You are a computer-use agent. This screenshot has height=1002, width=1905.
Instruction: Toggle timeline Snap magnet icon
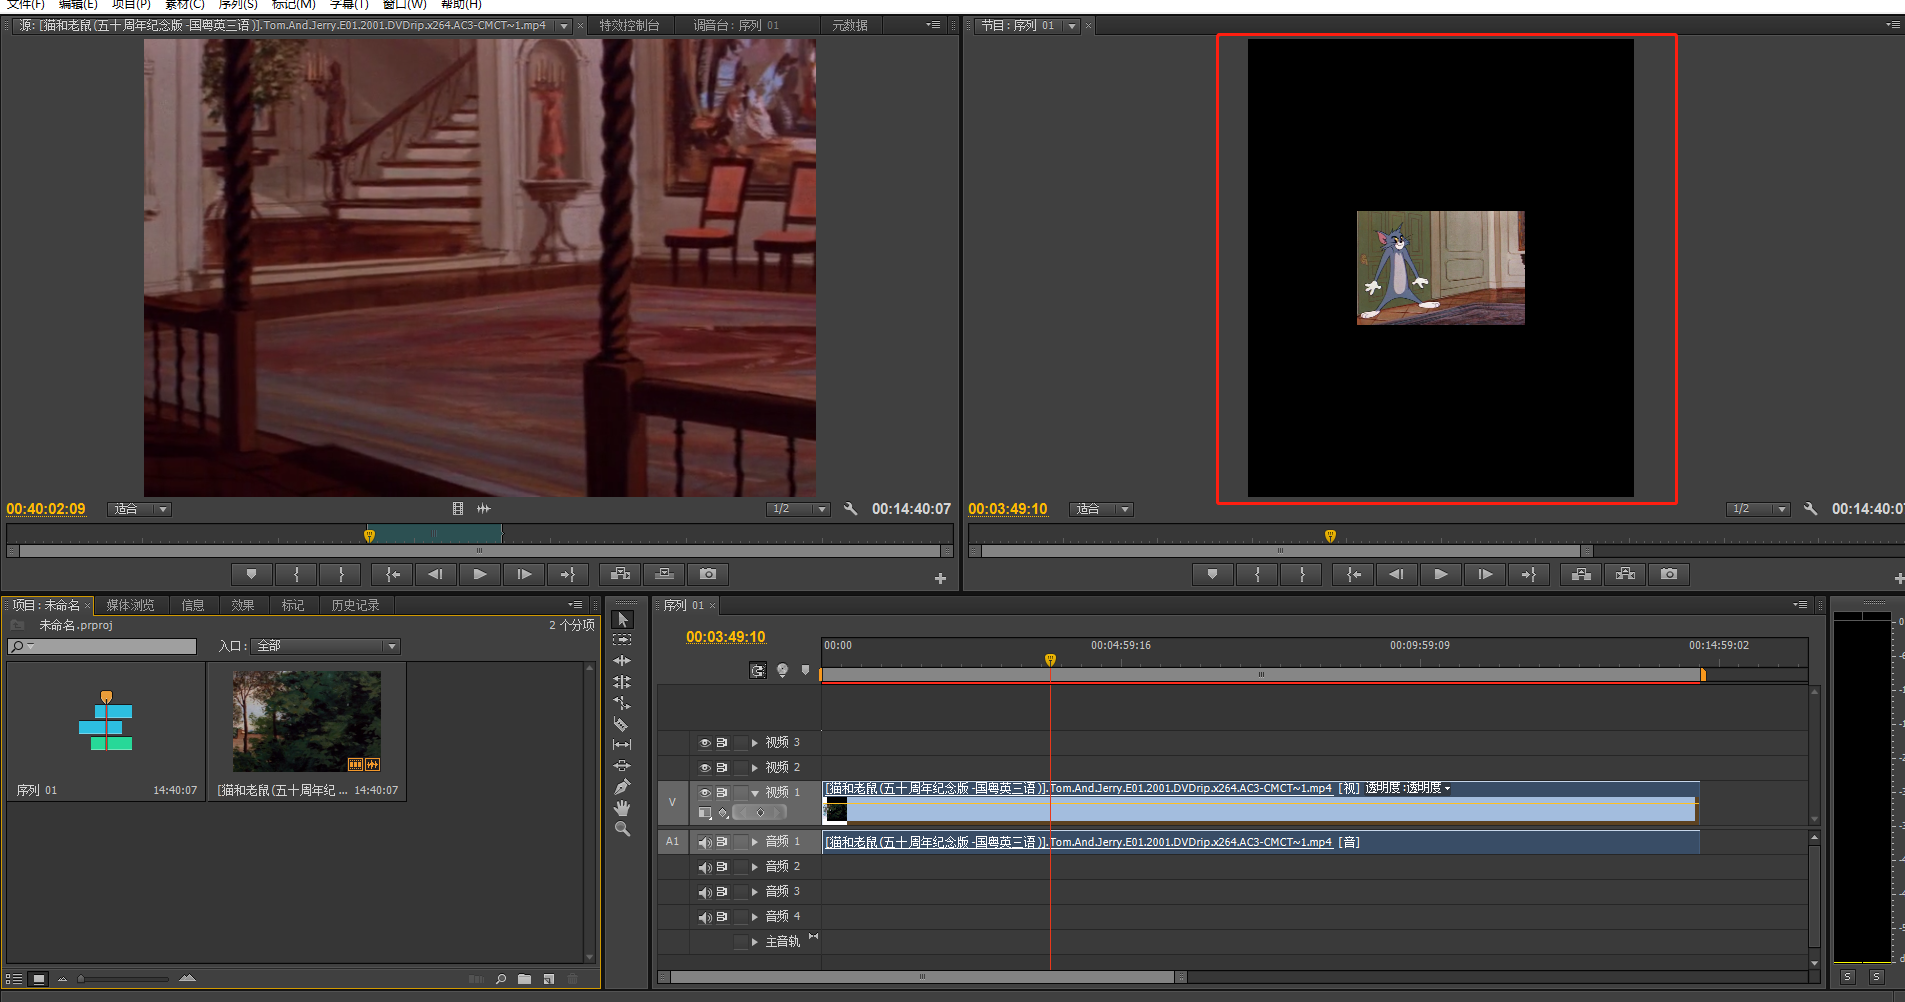[758, 671]
